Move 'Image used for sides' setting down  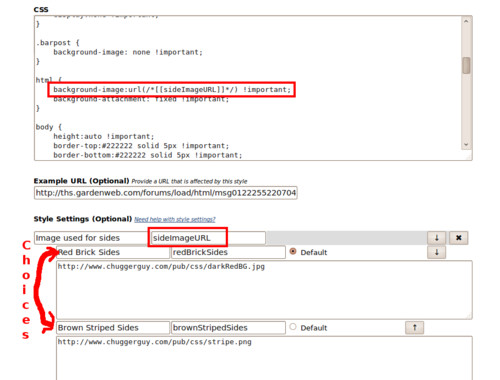pos(437,238)
